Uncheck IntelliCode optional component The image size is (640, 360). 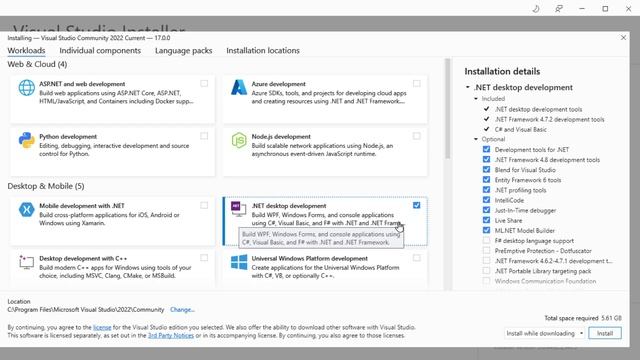(x=486, y=200)
